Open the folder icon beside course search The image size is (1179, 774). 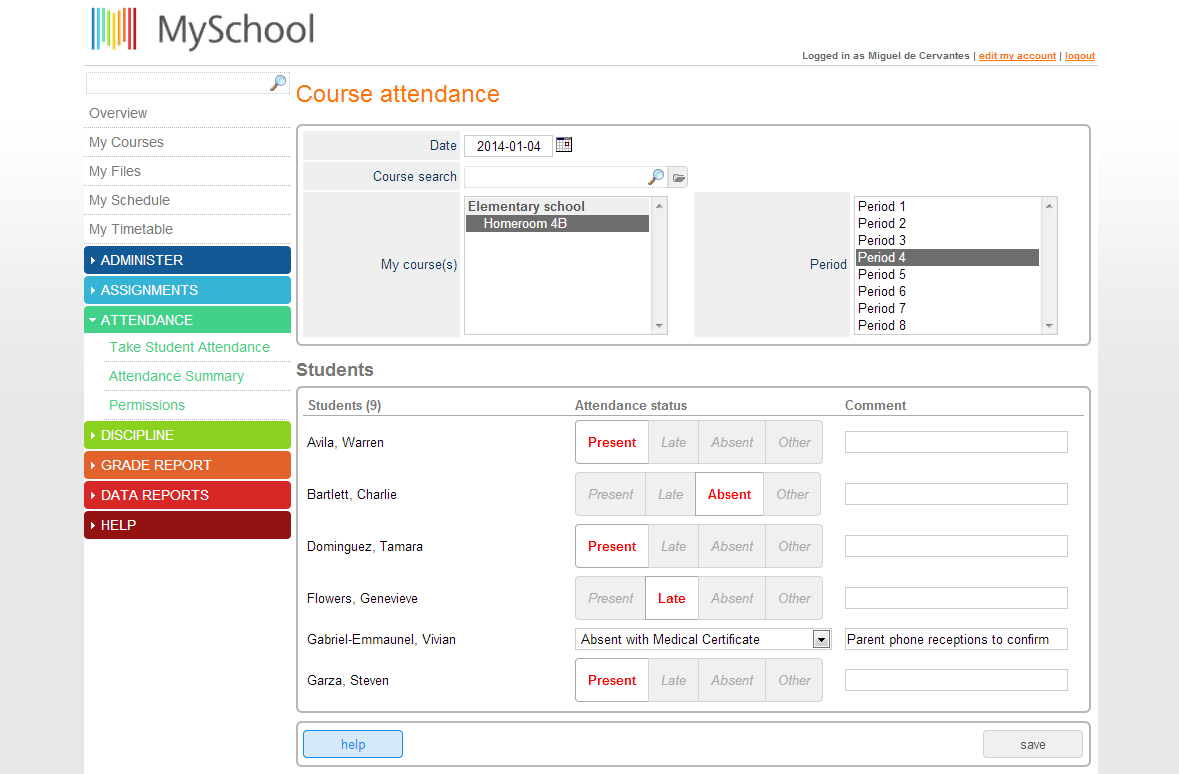677,176
